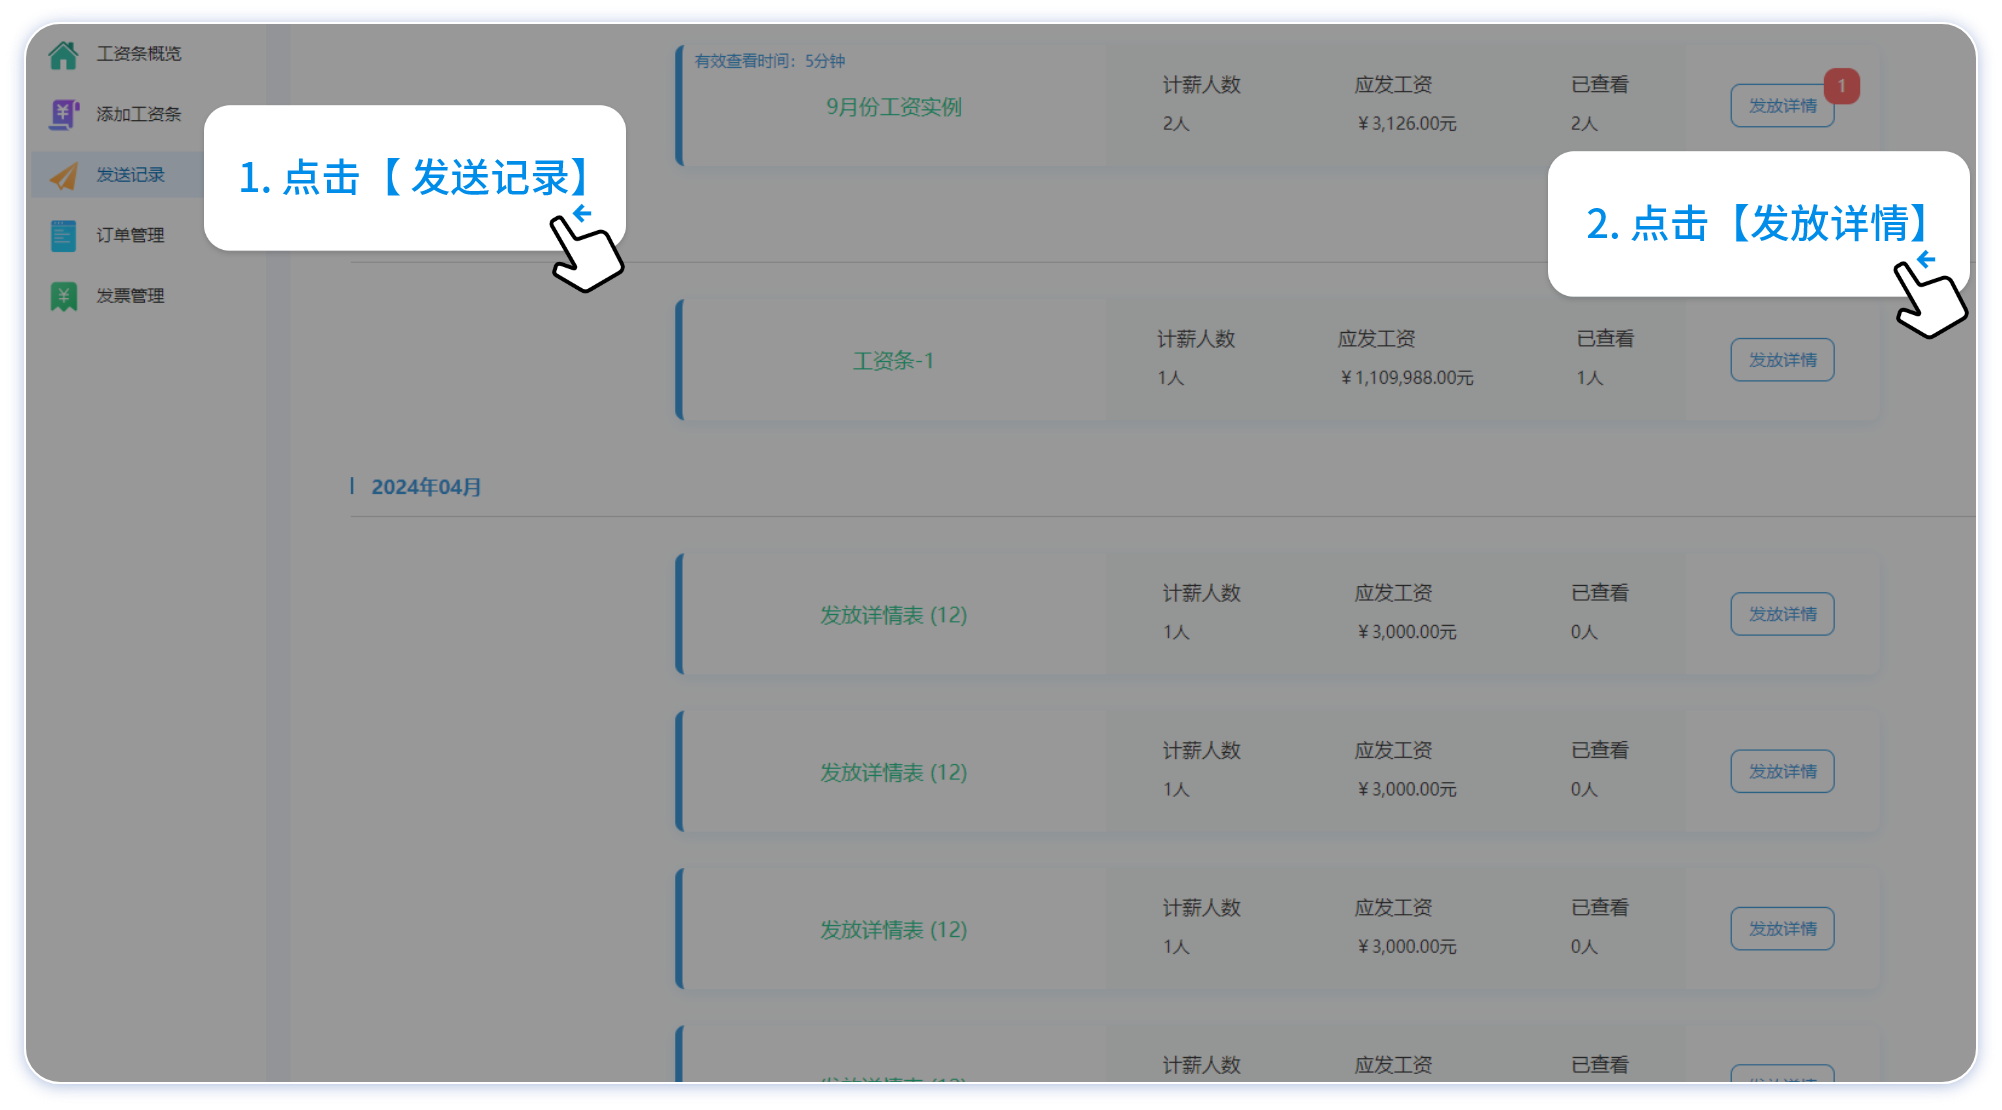The image size is (2002, 1110).
Task: Click the home icon for 工资条概览
Action: (63, 54)
